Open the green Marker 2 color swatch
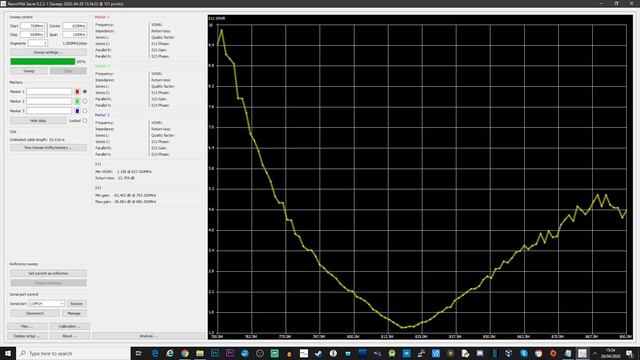Viewport: 640px width, 360px height. click(77, 101)
